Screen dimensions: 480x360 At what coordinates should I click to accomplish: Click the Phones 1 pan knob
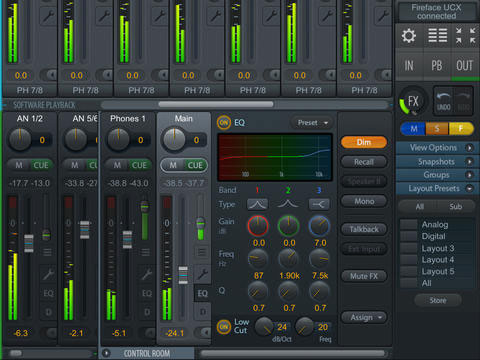tap(118, 139)
